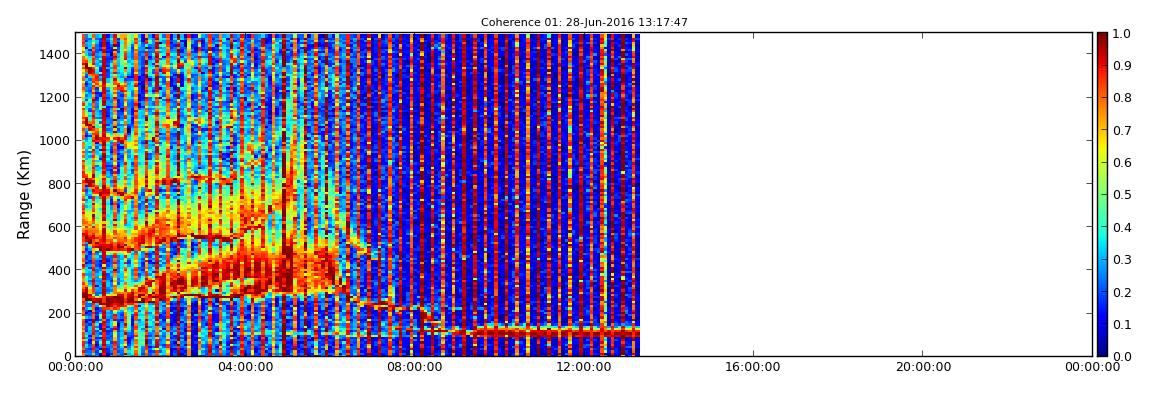Click the 'Range (Km)' y-axis label

[24, 194]
